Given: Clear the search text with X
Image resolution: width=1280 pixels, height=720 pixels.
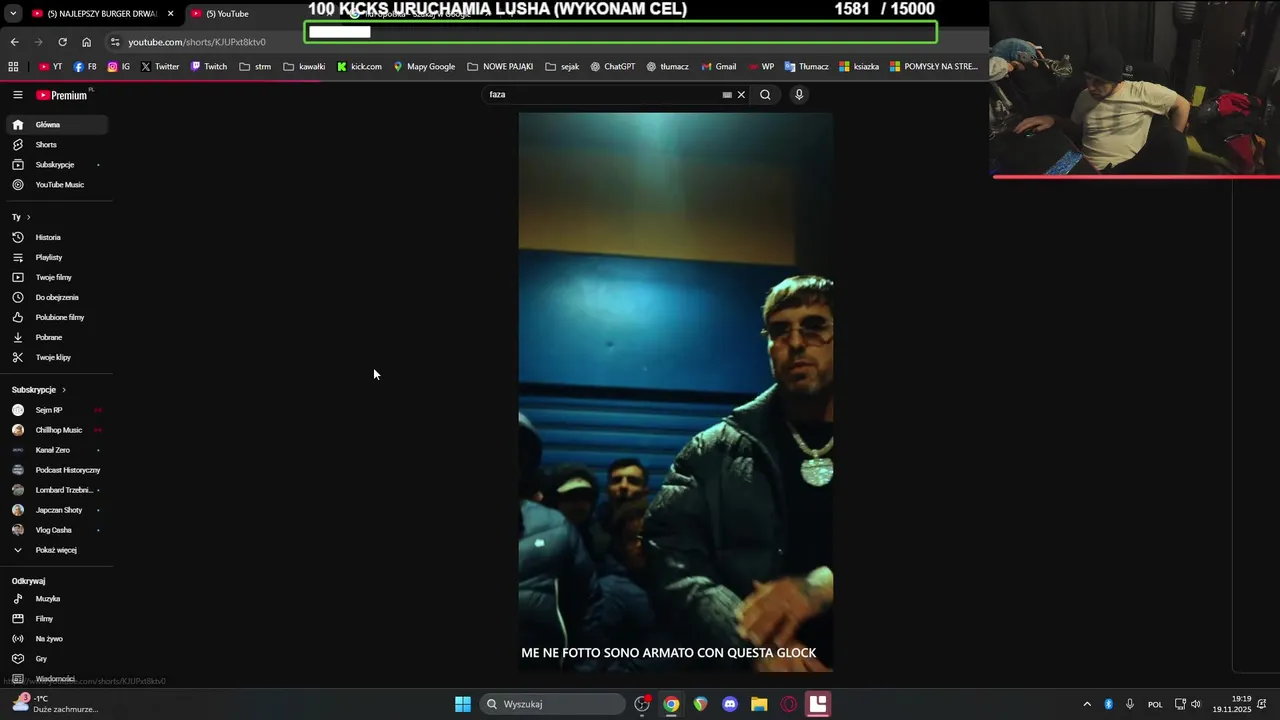Looking at the screenshot, I should tap(741, 95).
